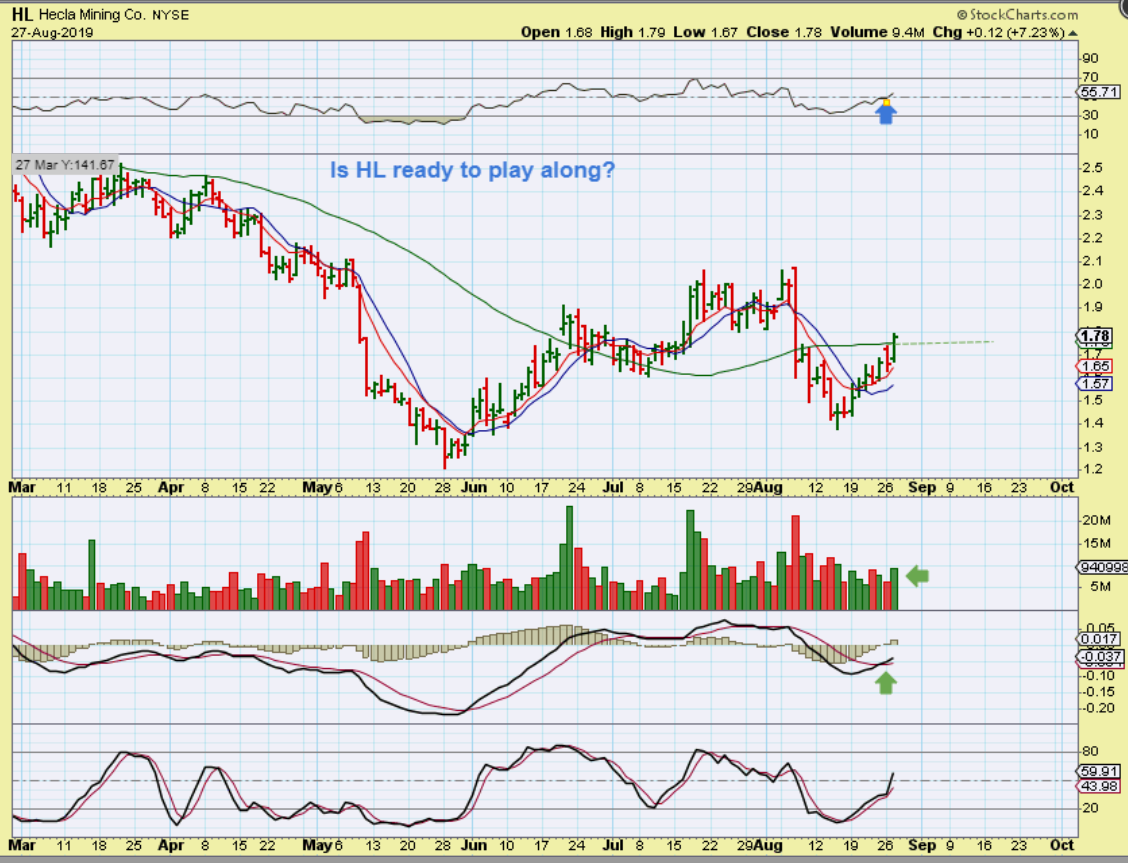
Task: Click the 15M volume axis label
Action: pos(1096,543)
